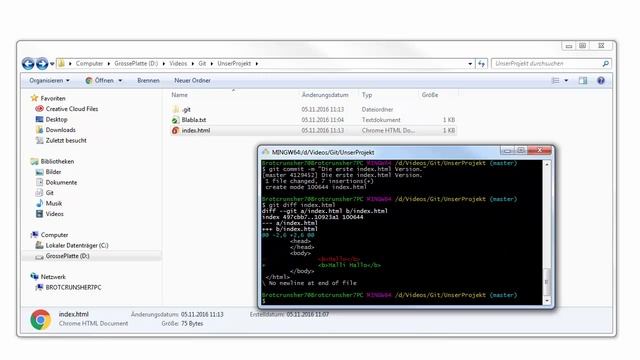The height and width of the screenshot is (360, 640).
Task: Go forward with the Explorer forward arrow
Action: pos(42,64)
